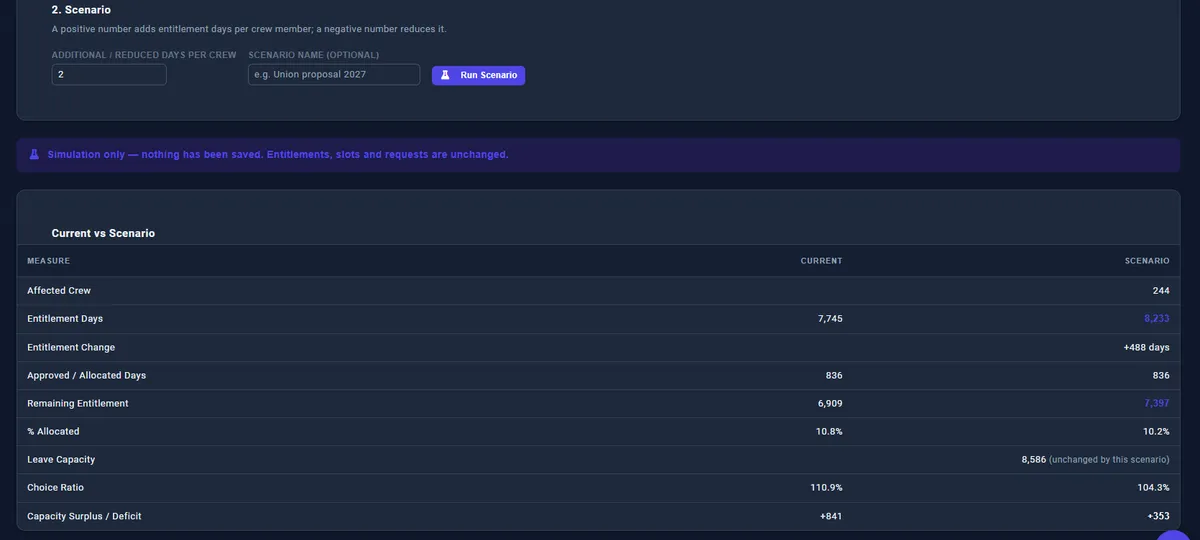Click current Approved / Allocated Days 836

(x=834, y=375)
